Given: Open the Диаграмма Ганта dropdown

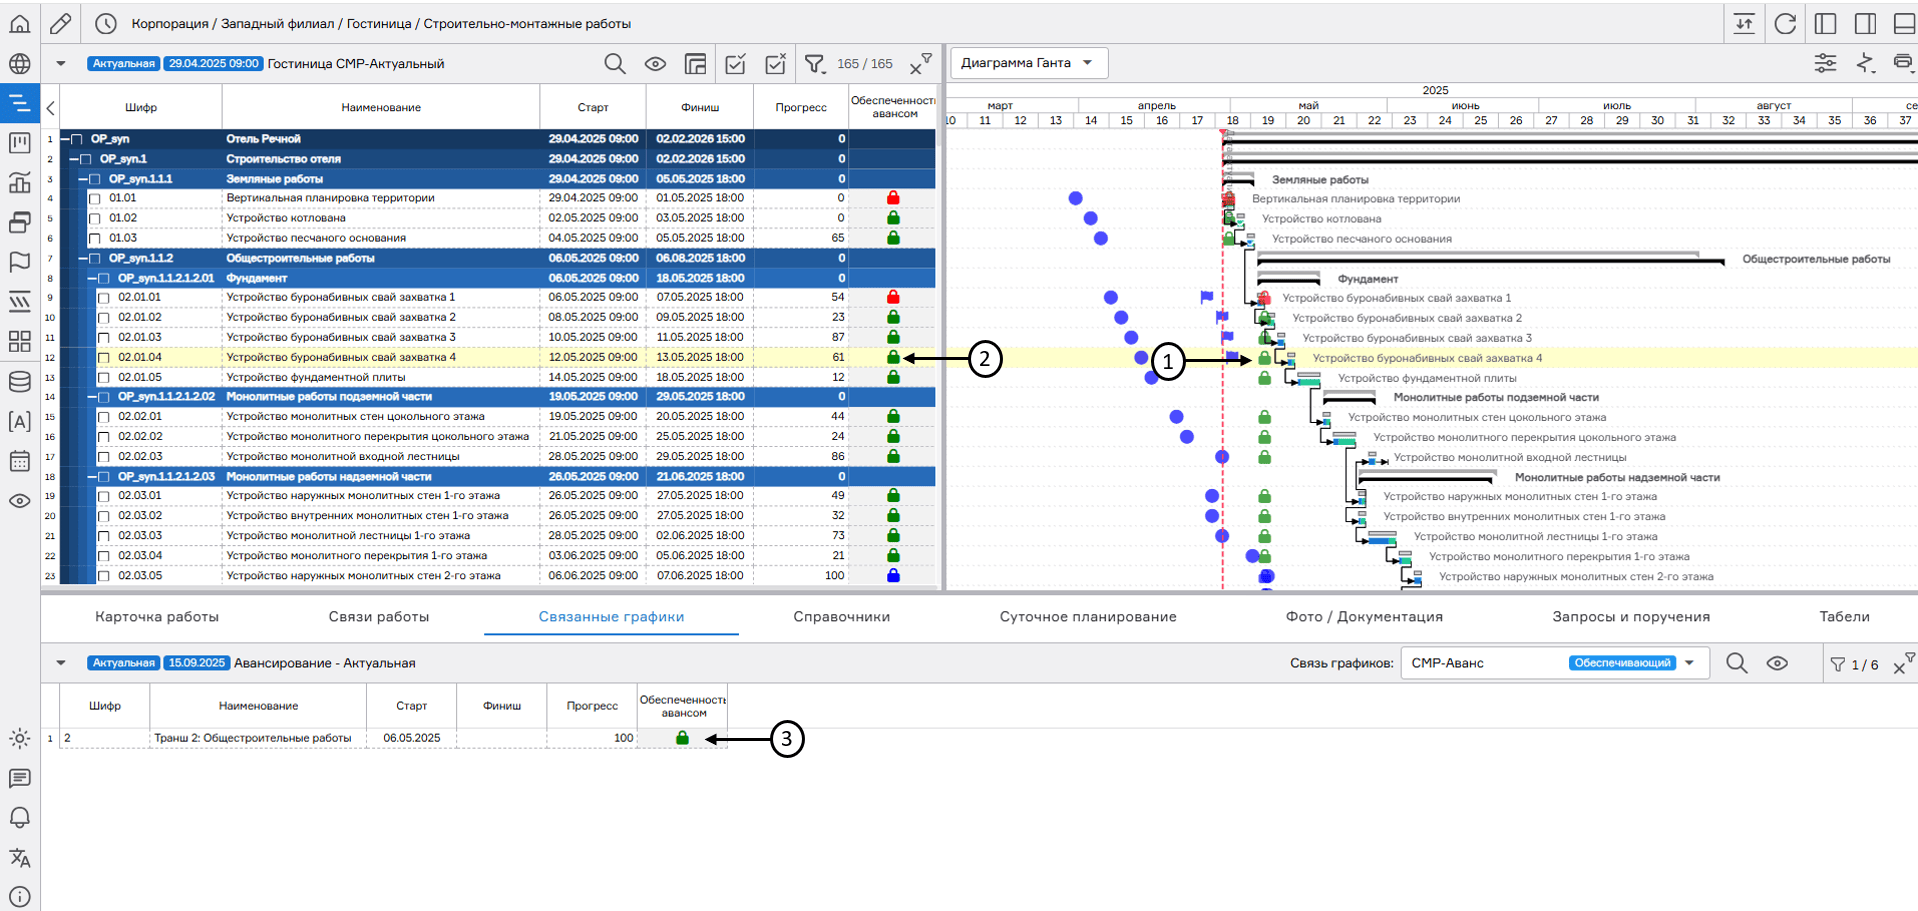Looking at the screenshot, I should [1028, 63].
